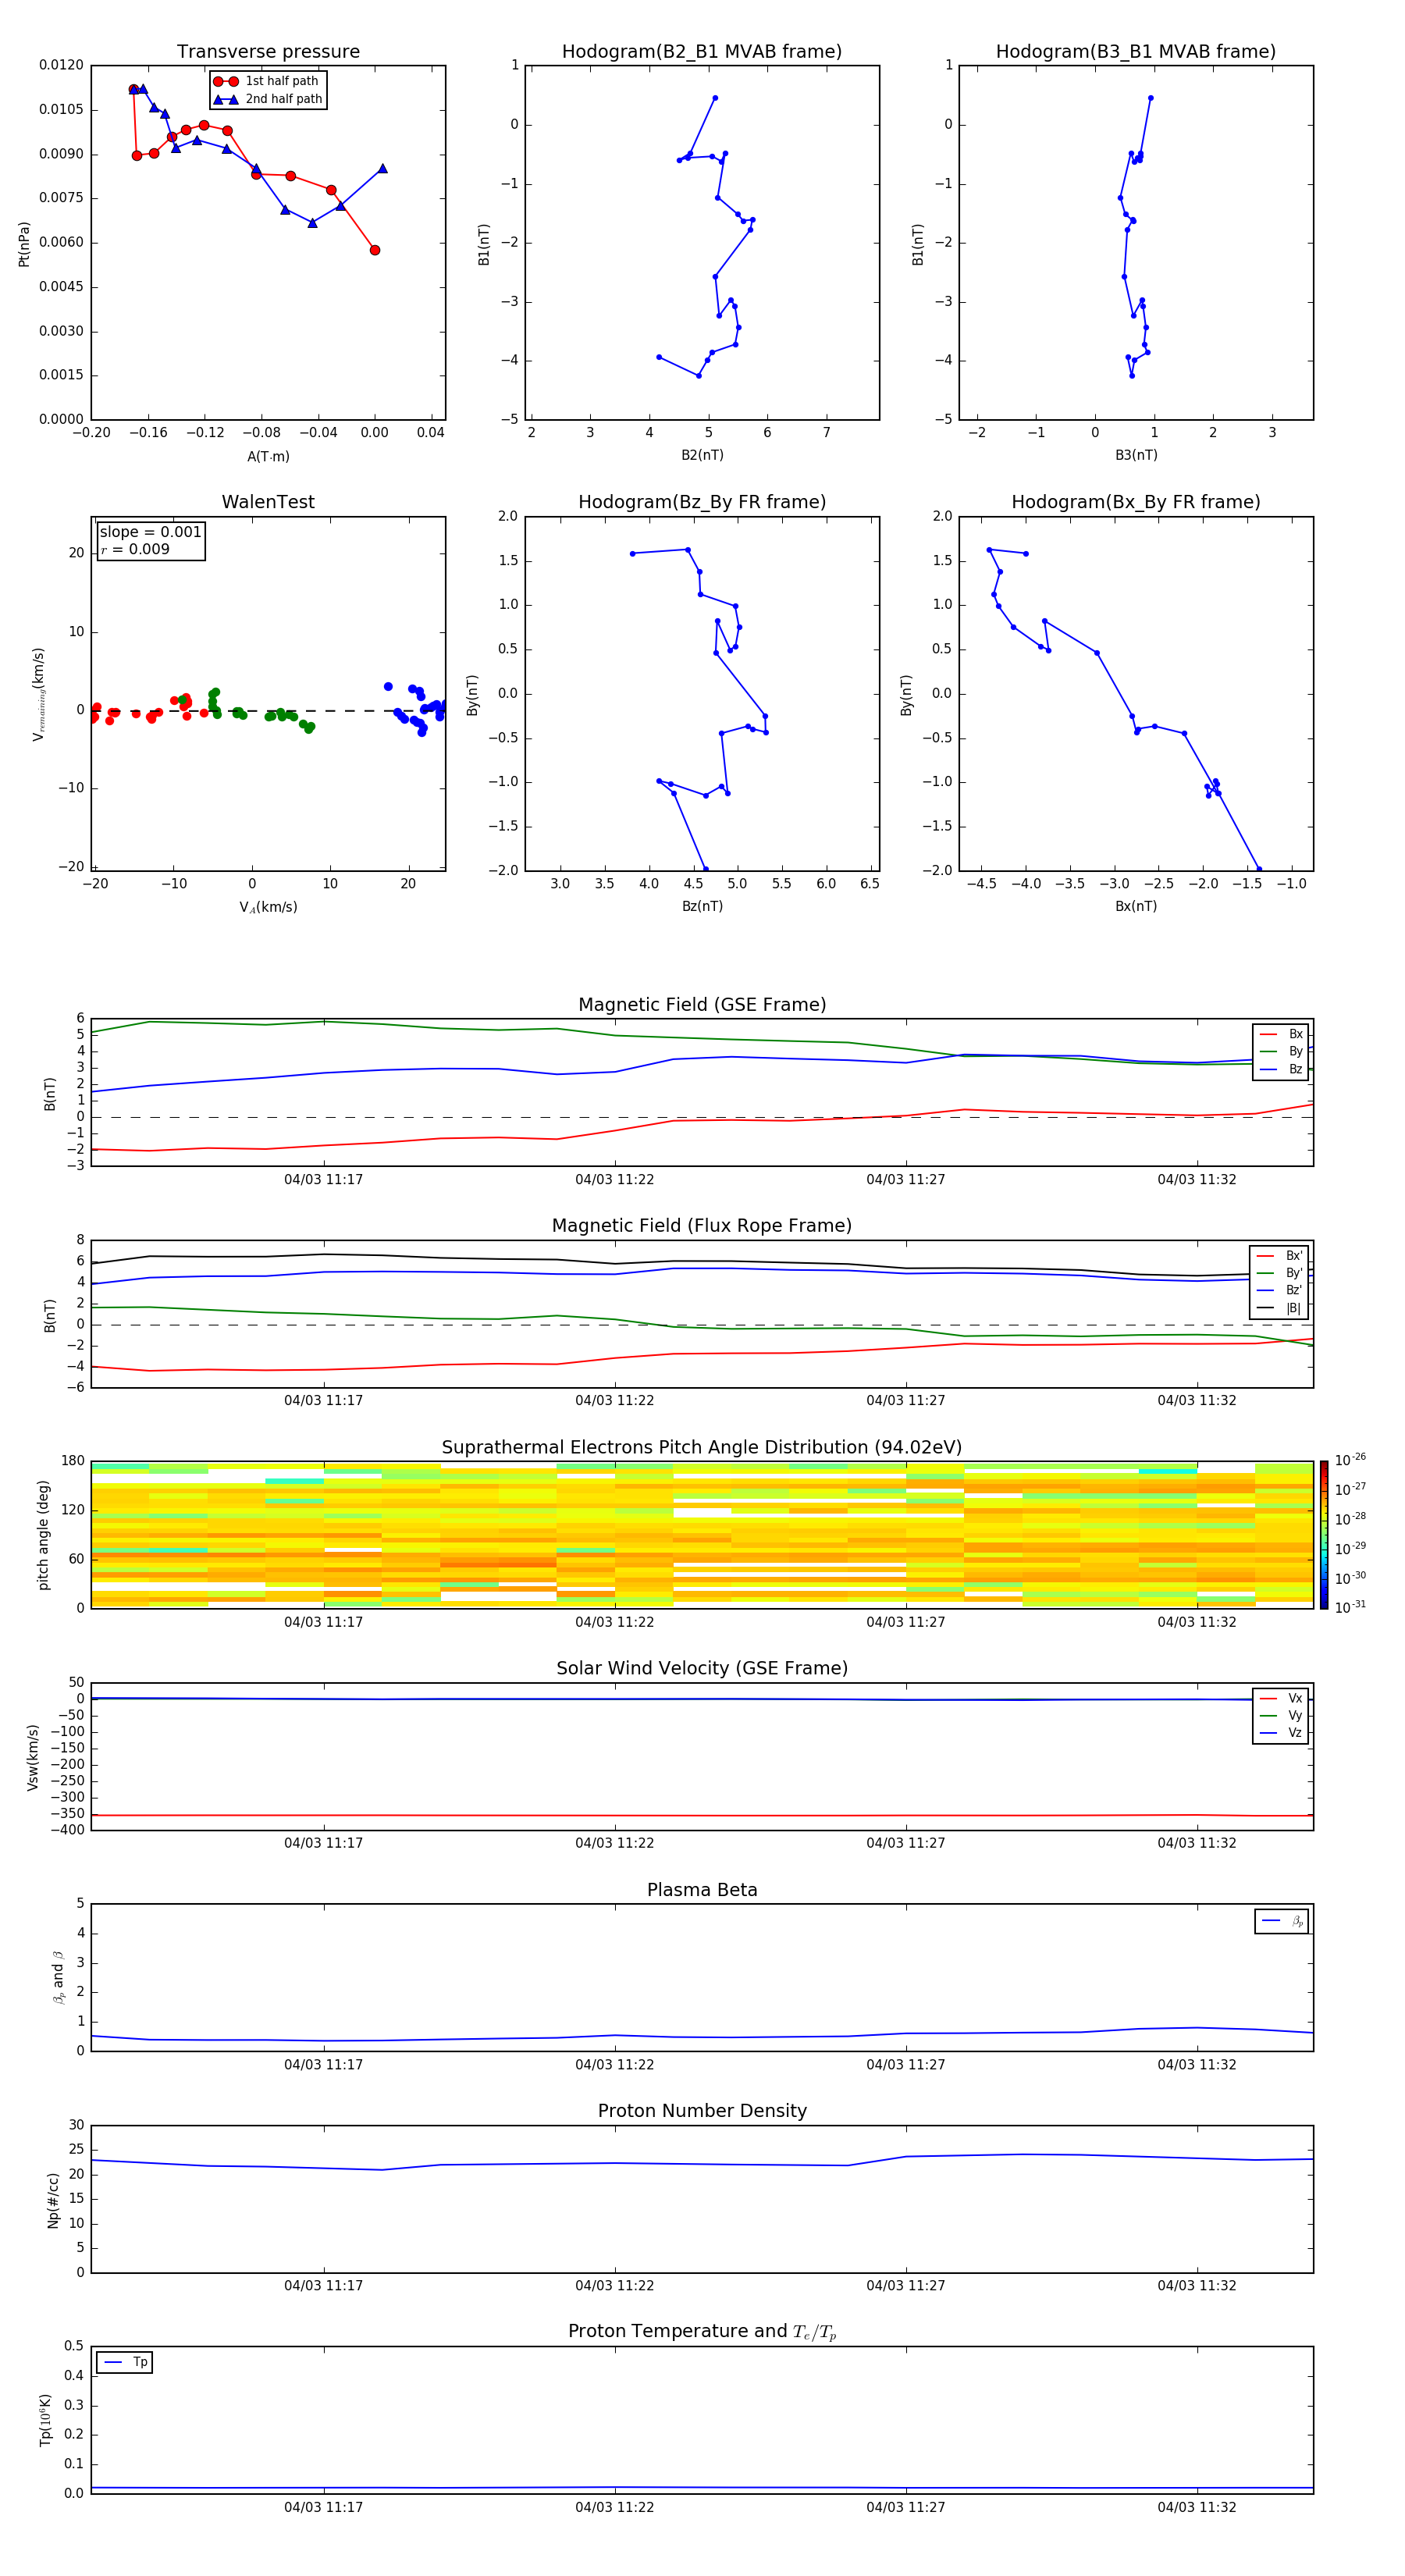This screenshot has height=2576, width=1405.
Task: Click the 'Np(#/cc)' y-axis label
Action: [53, 2199]
